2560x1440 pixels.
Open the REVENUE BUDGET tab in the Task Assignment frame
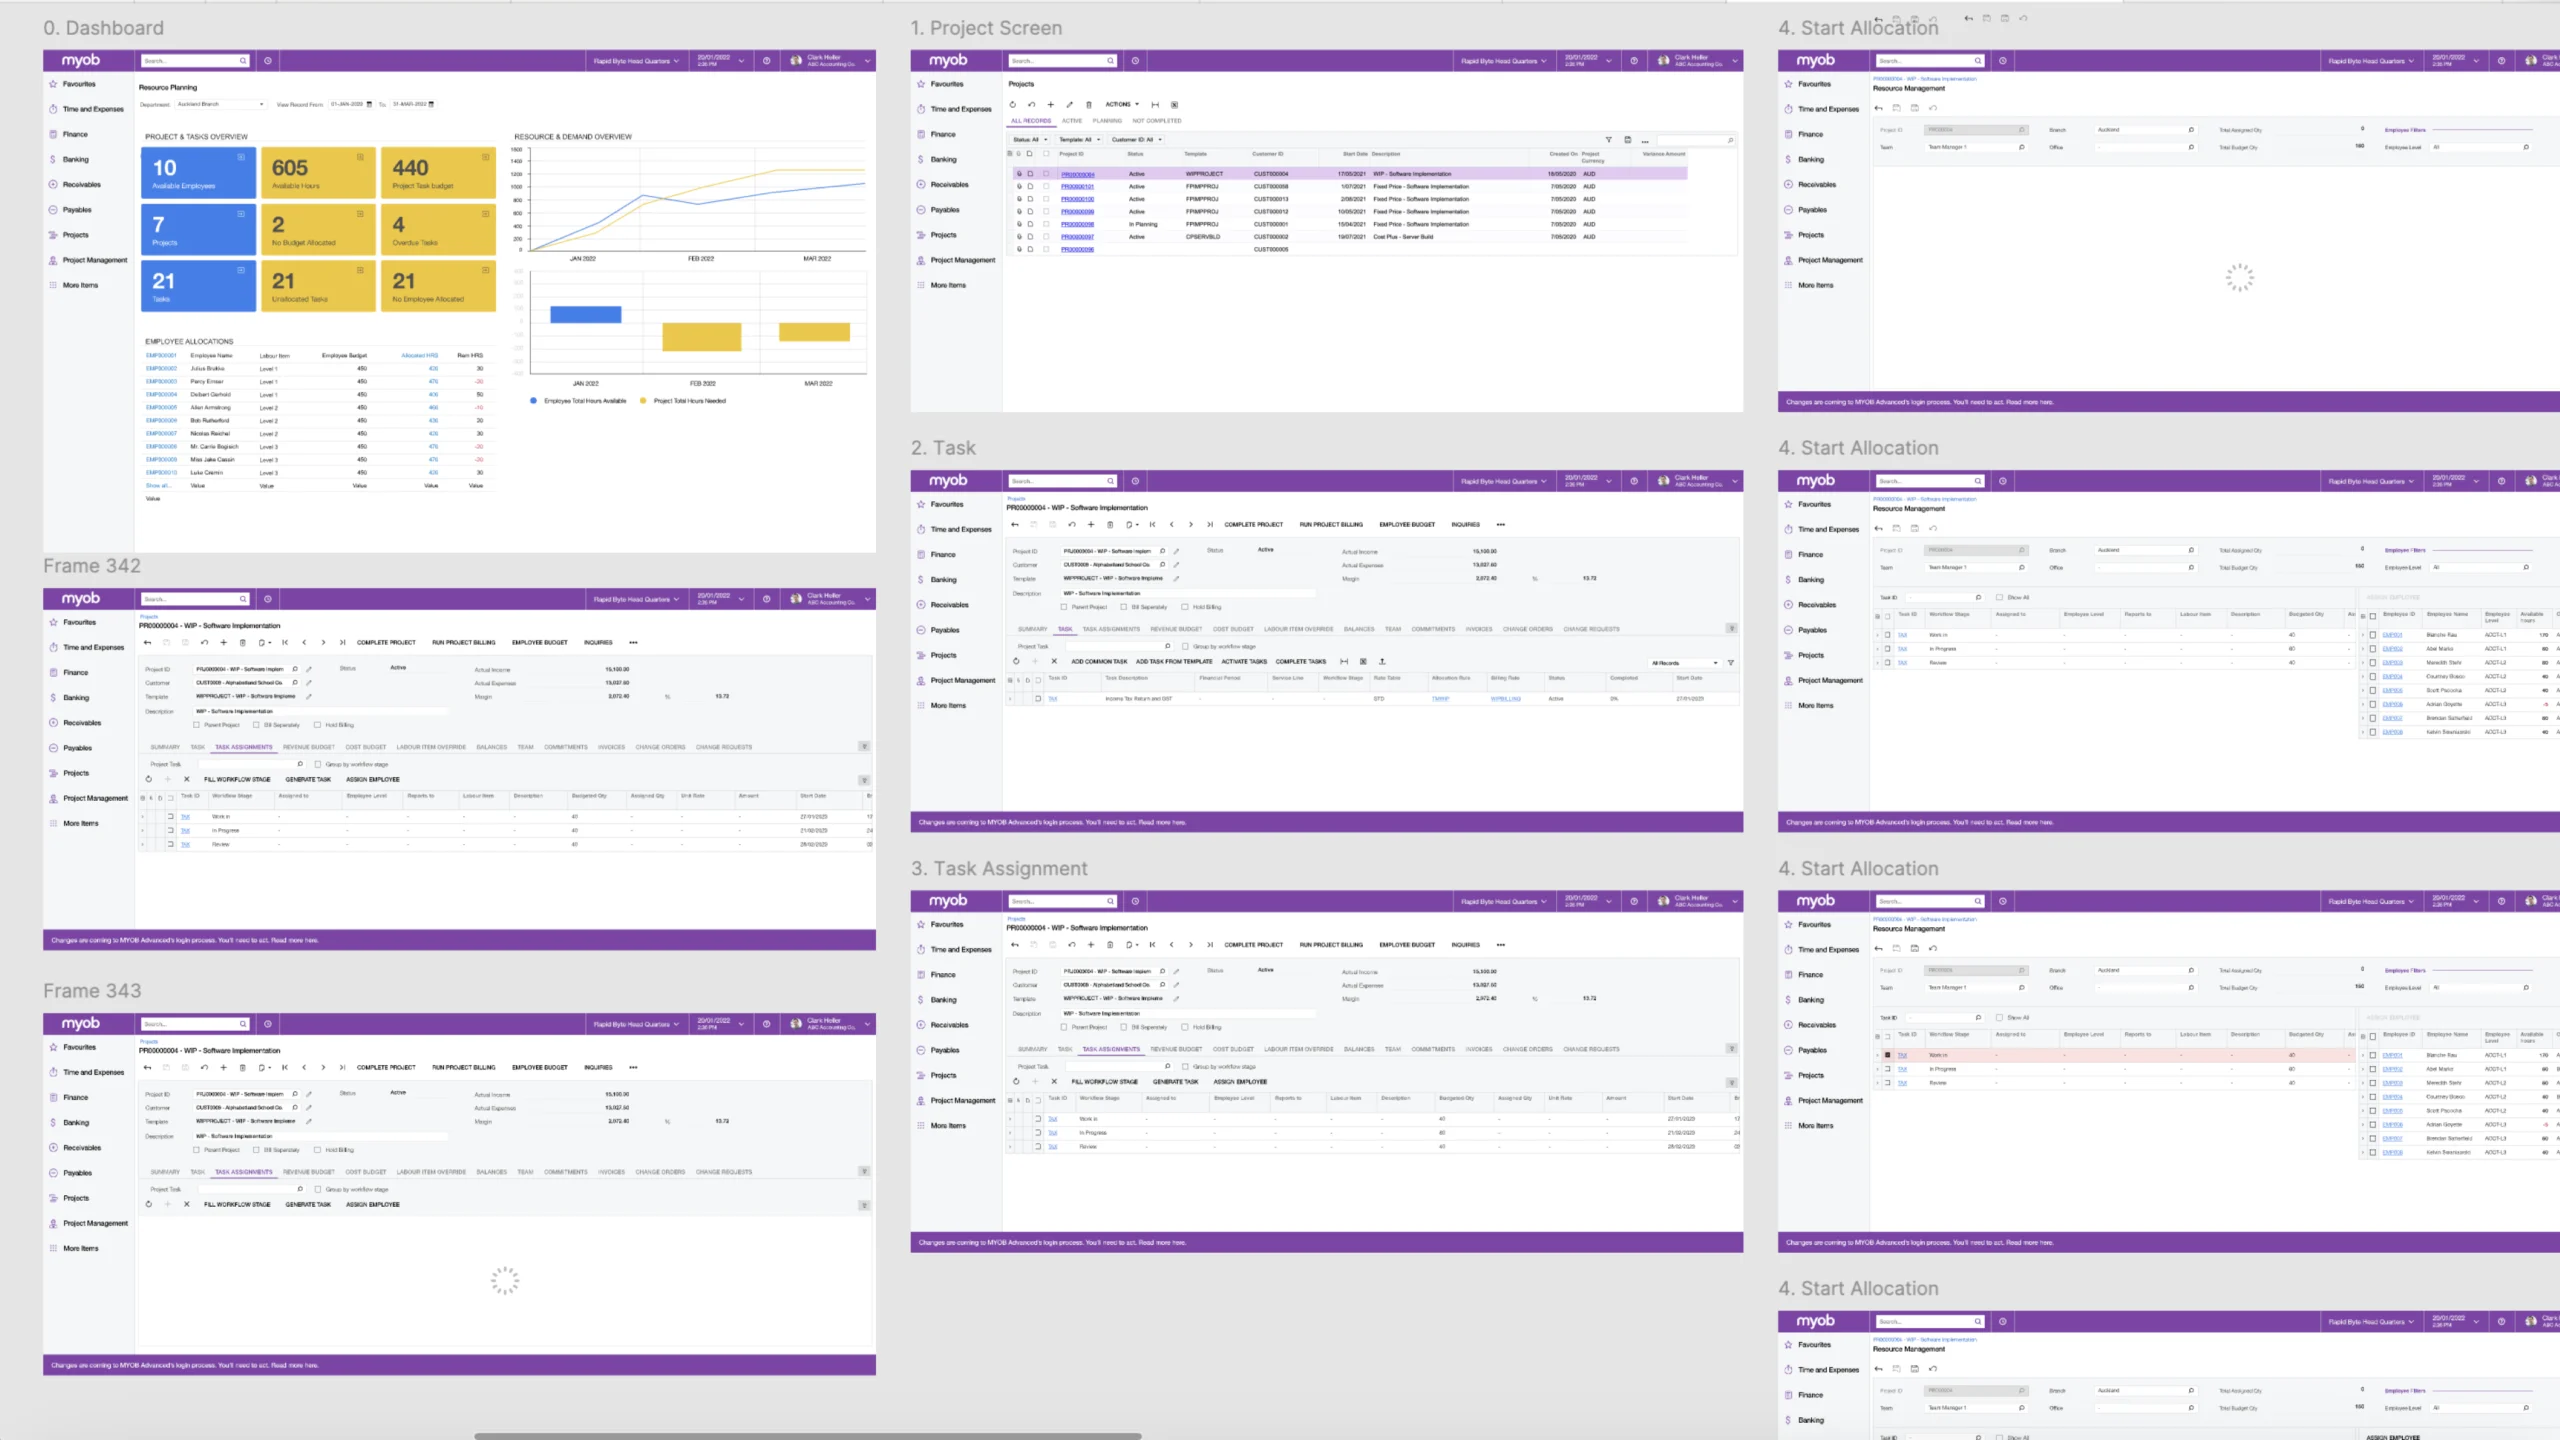click(x=1176, y=1049)
